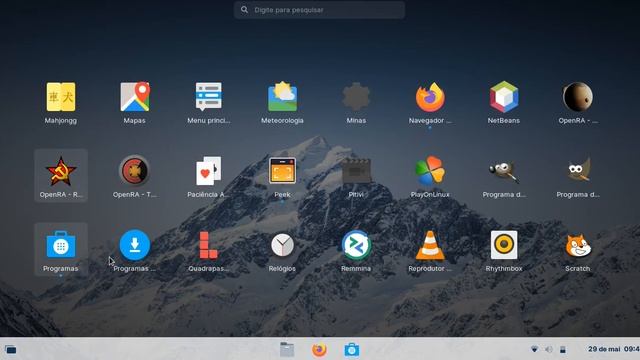Open the Peek screen recorder
Viewport: 640px width, 360px height.
point(282,171)
